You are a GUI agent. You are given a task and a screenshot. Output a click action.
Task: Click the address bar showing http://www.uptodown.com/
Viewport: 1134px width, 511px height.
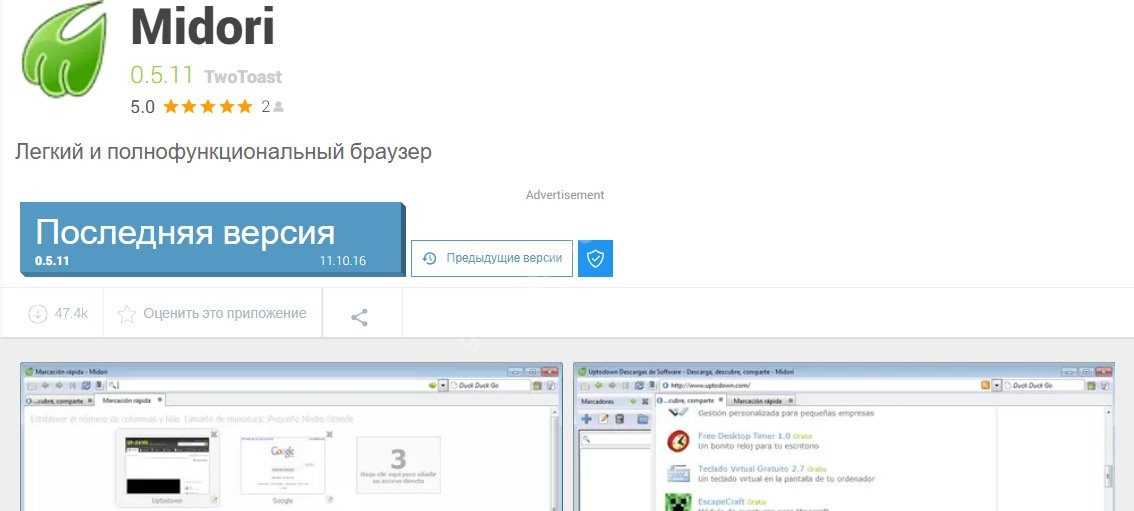coord(819,385)
